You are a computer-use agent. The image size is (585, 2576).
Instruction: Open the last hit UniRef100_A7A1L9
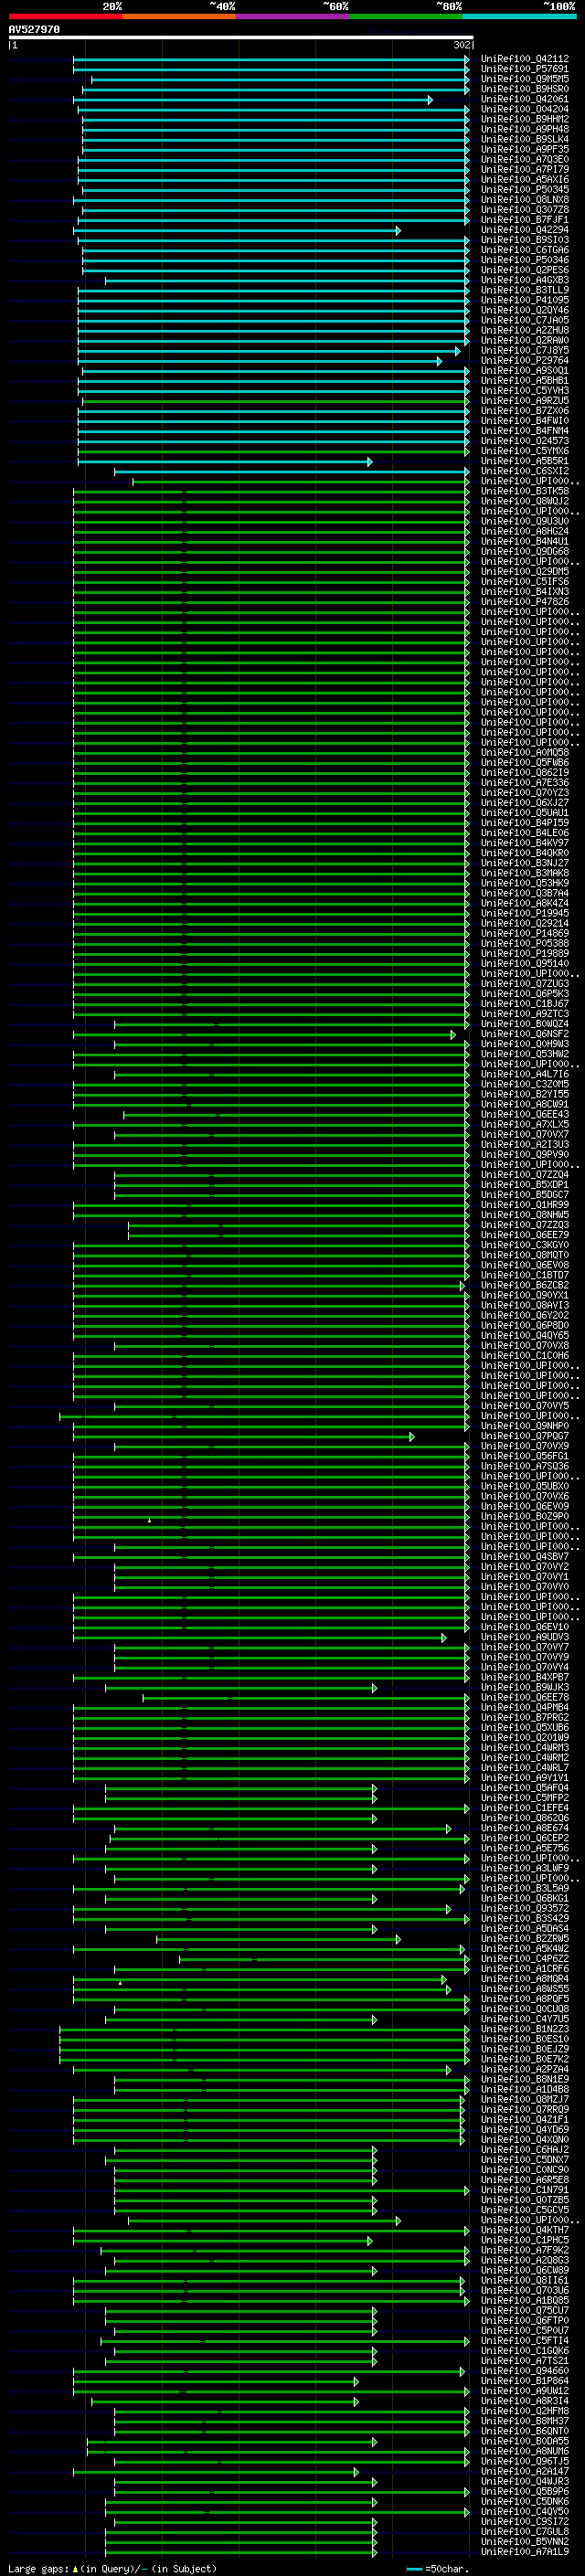[x=525, y=2552]
